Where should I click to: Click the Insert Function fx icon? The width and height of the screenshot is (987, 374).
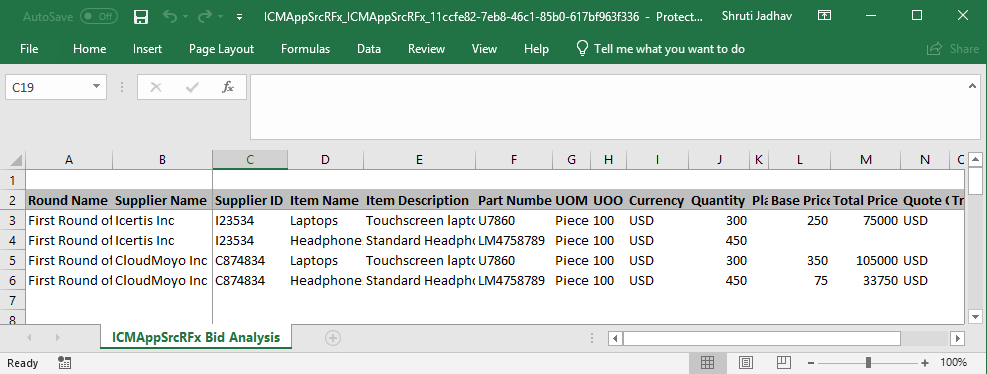coord(228,88)
